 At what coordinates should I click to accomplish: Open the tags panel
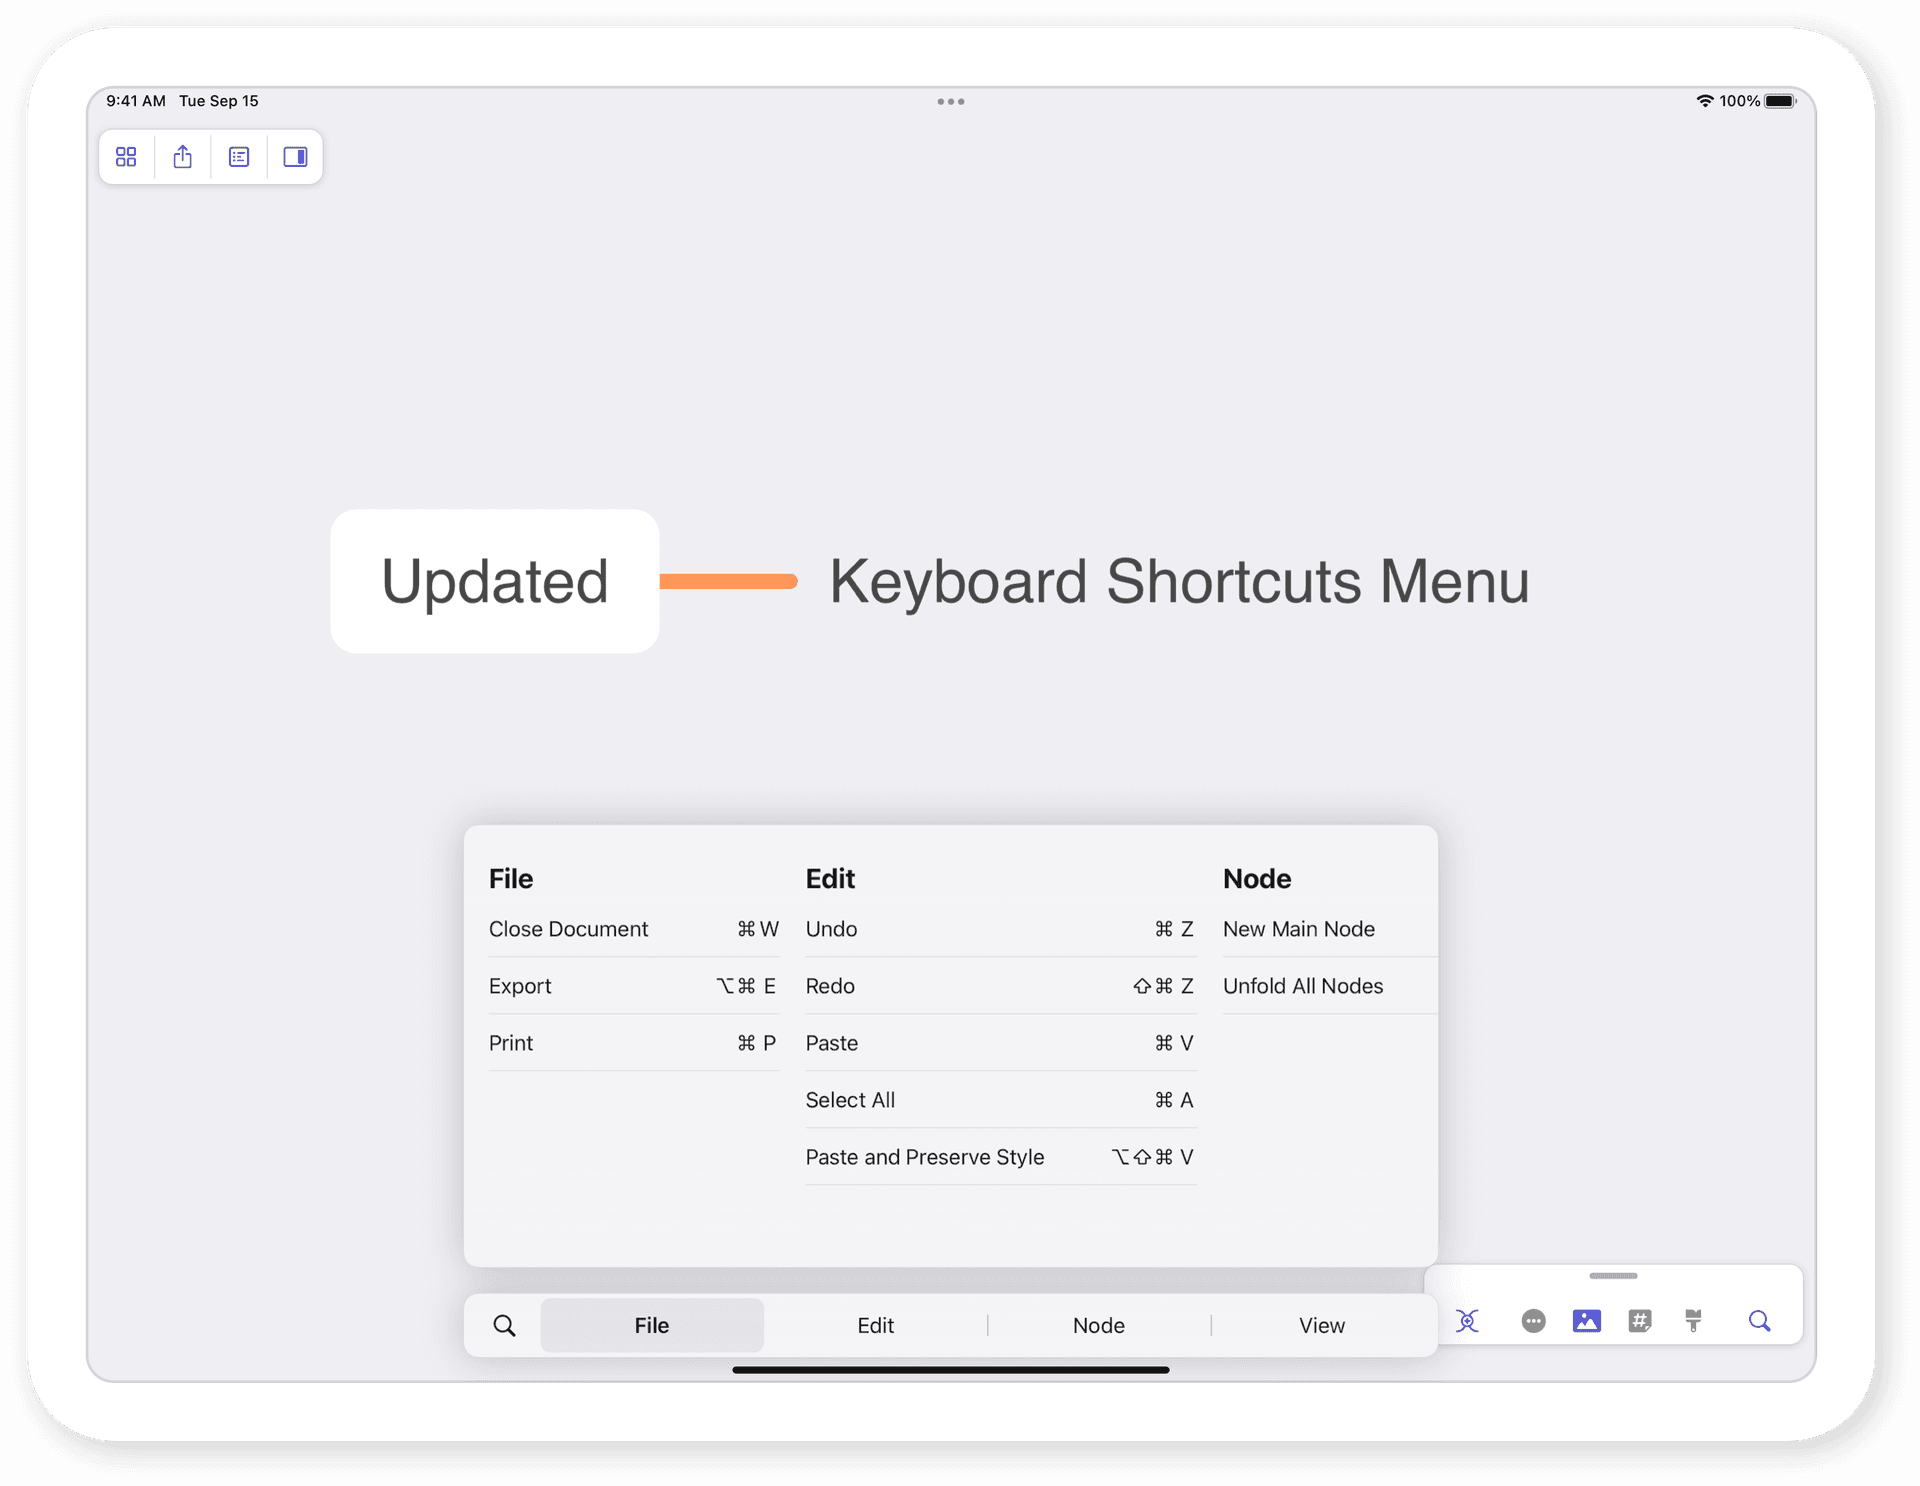tap(1640, 1320)
